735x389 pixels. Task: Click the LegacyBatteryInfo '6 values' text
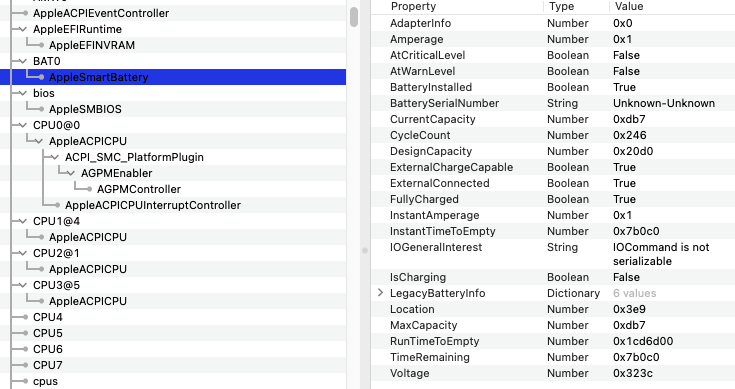pos(634,293)
